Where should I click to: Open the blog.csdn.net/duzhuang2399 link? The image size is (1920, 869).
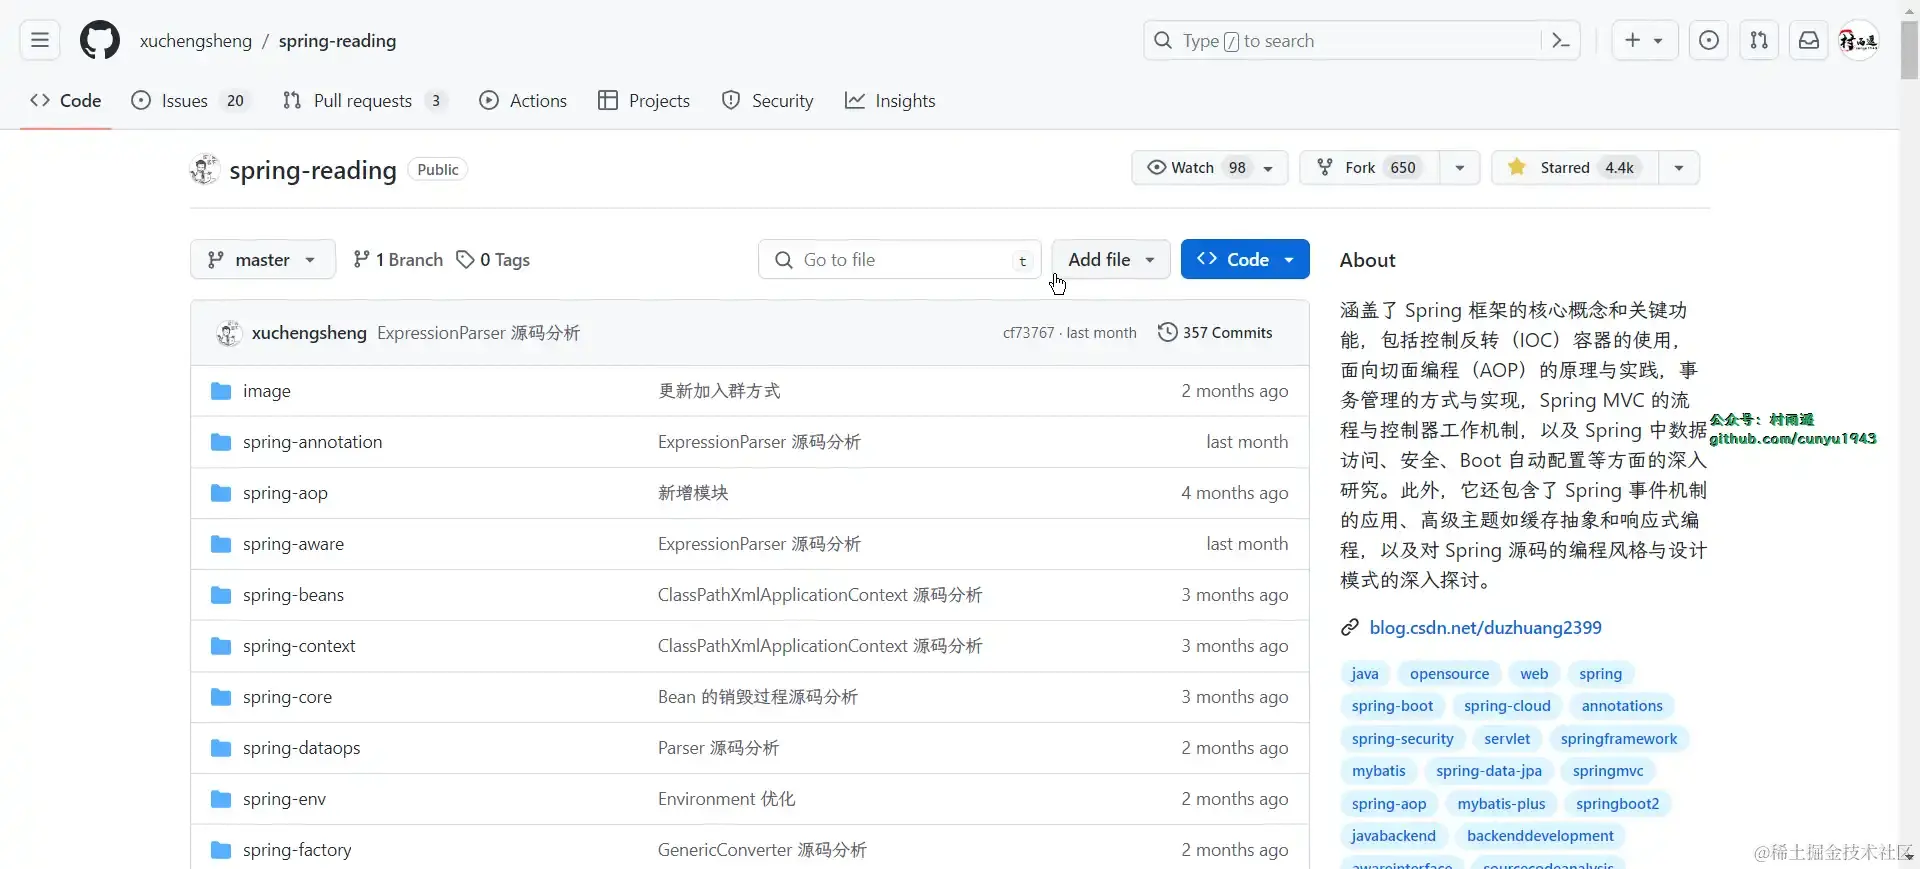1485,627
